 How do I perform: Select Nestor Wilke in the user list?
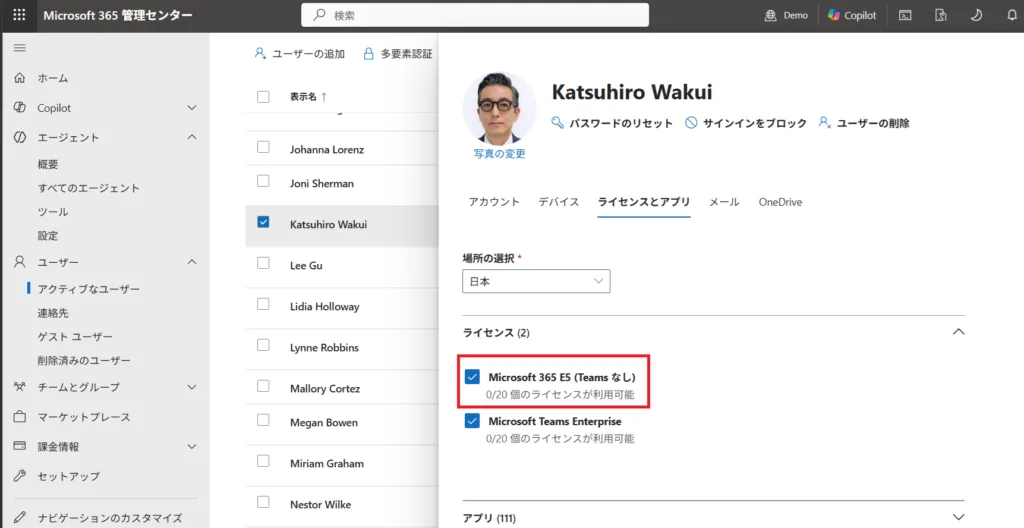coord(320,504)
